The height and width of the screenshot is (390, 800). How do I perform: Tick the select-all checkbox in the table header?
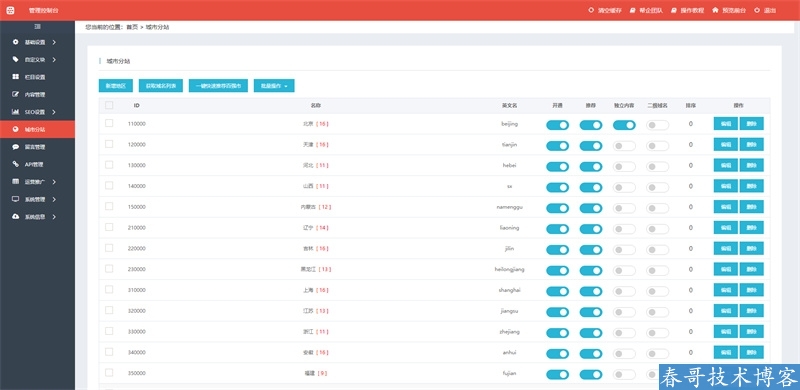pos(109,105)
